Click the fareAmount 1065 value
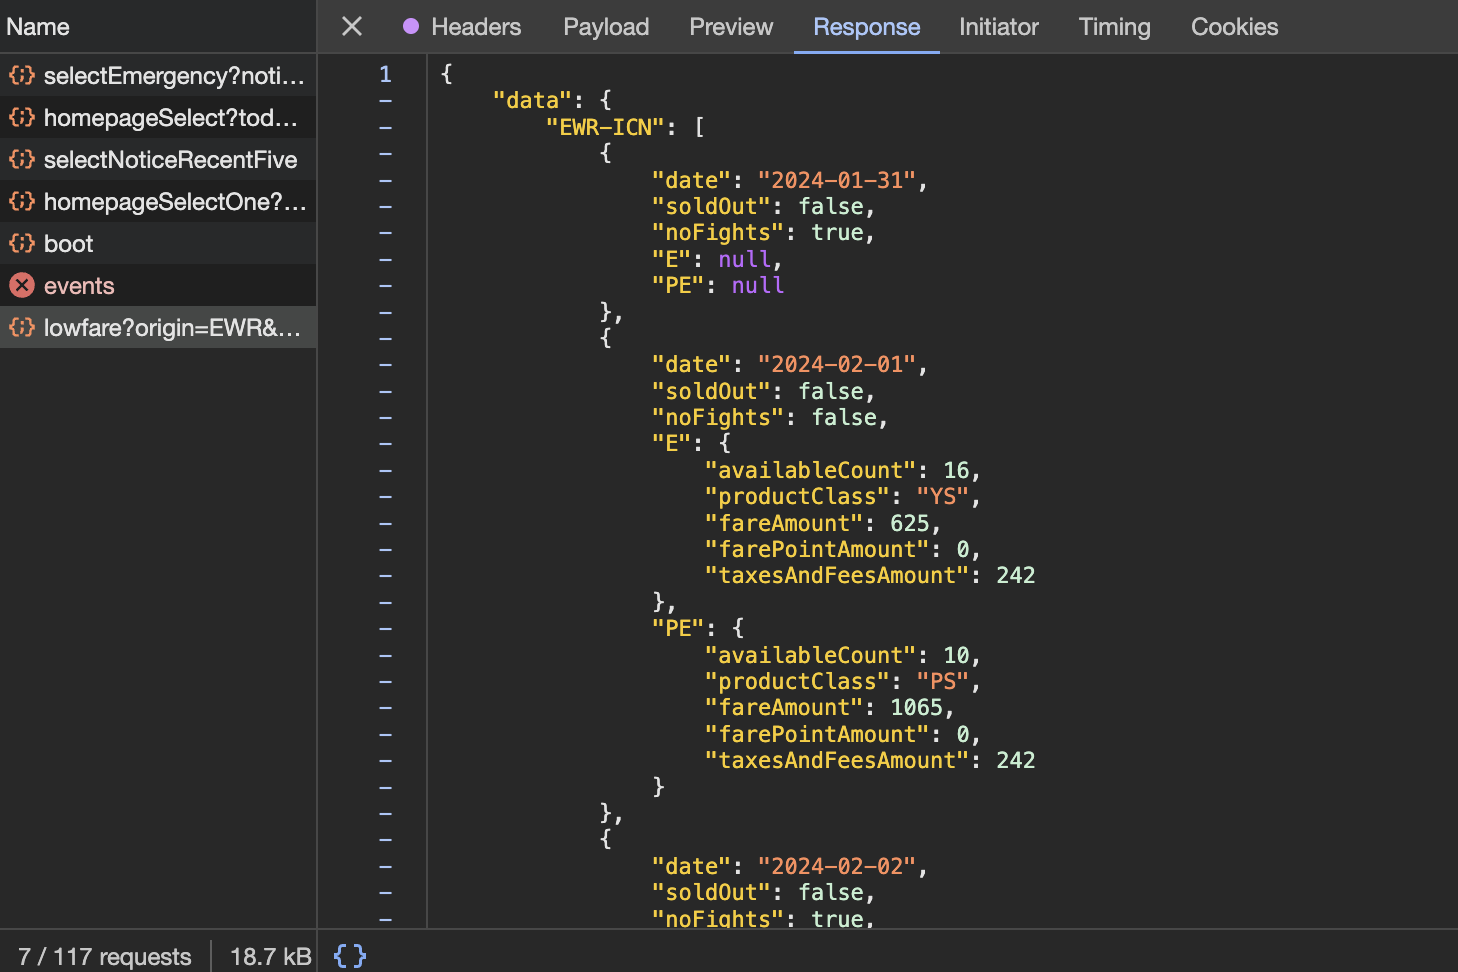Viewport: 1458px width, 972px height. [x=916, y=707]
